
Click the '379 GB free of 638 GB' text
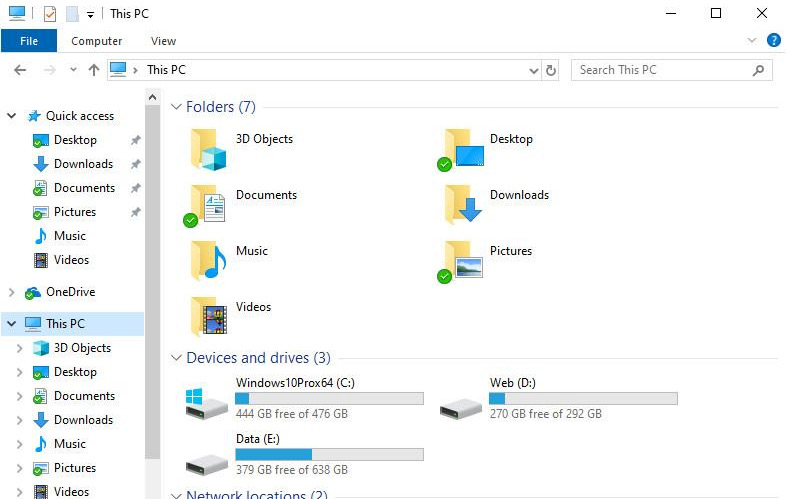(292, 470)
